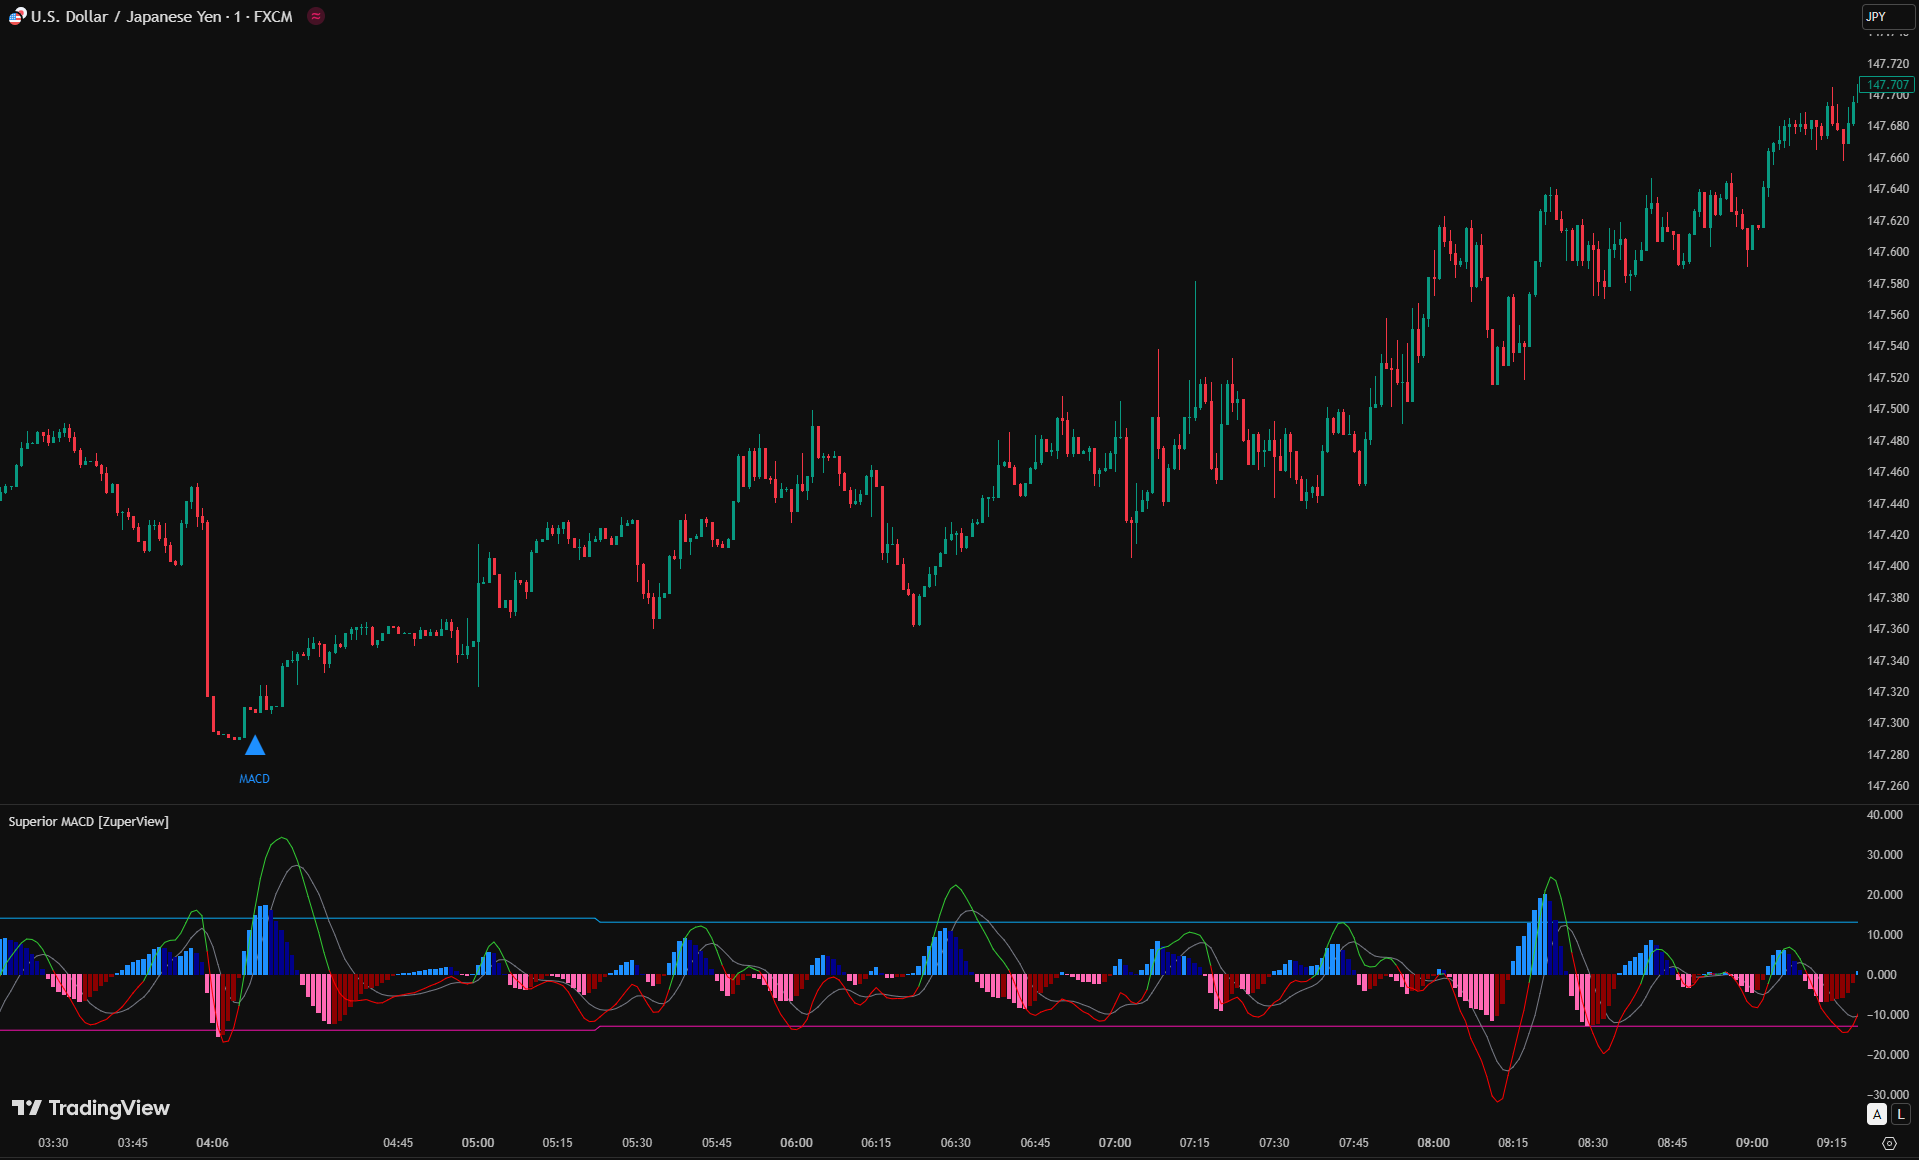Click the 08:00 label on the time axis
This screenshot has width=1919, height=1160.
1433,1143
